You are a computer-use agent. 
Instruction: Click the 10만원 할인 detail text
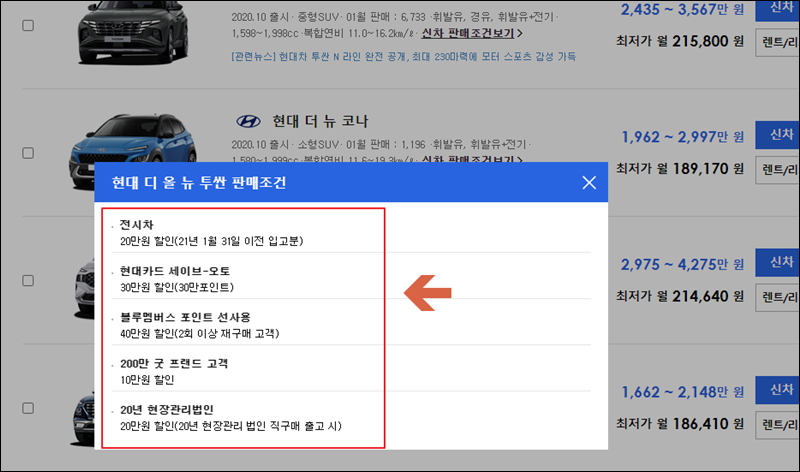coord(147,380)
